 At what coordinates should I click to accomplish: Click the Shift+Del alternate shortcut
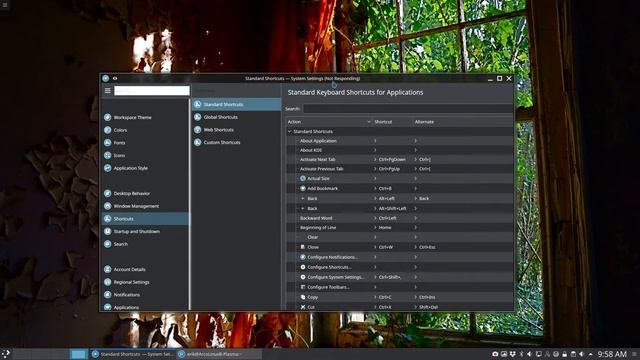tap(428, 307)
